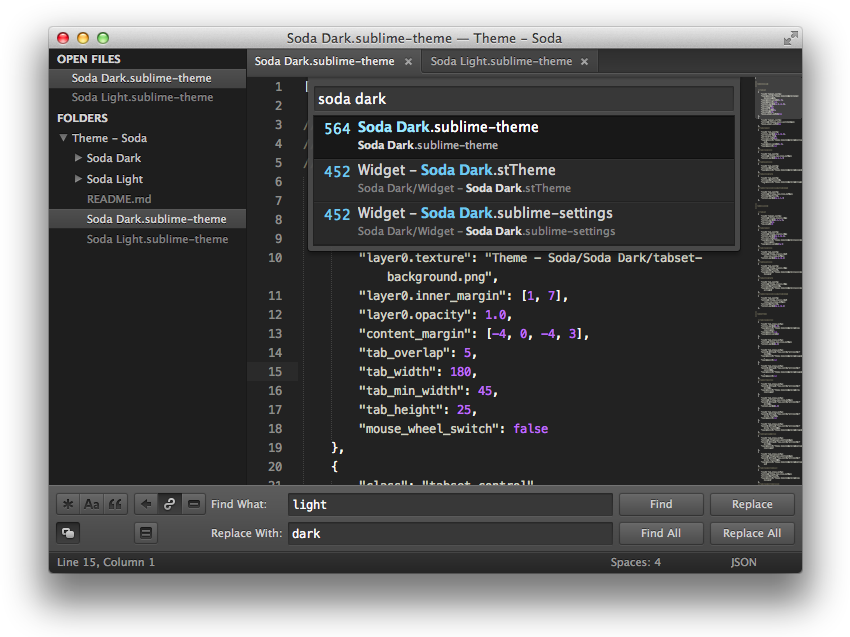850x637 pixels.
Task: Open the JSON syntax selector
Action: coord(743,562)
